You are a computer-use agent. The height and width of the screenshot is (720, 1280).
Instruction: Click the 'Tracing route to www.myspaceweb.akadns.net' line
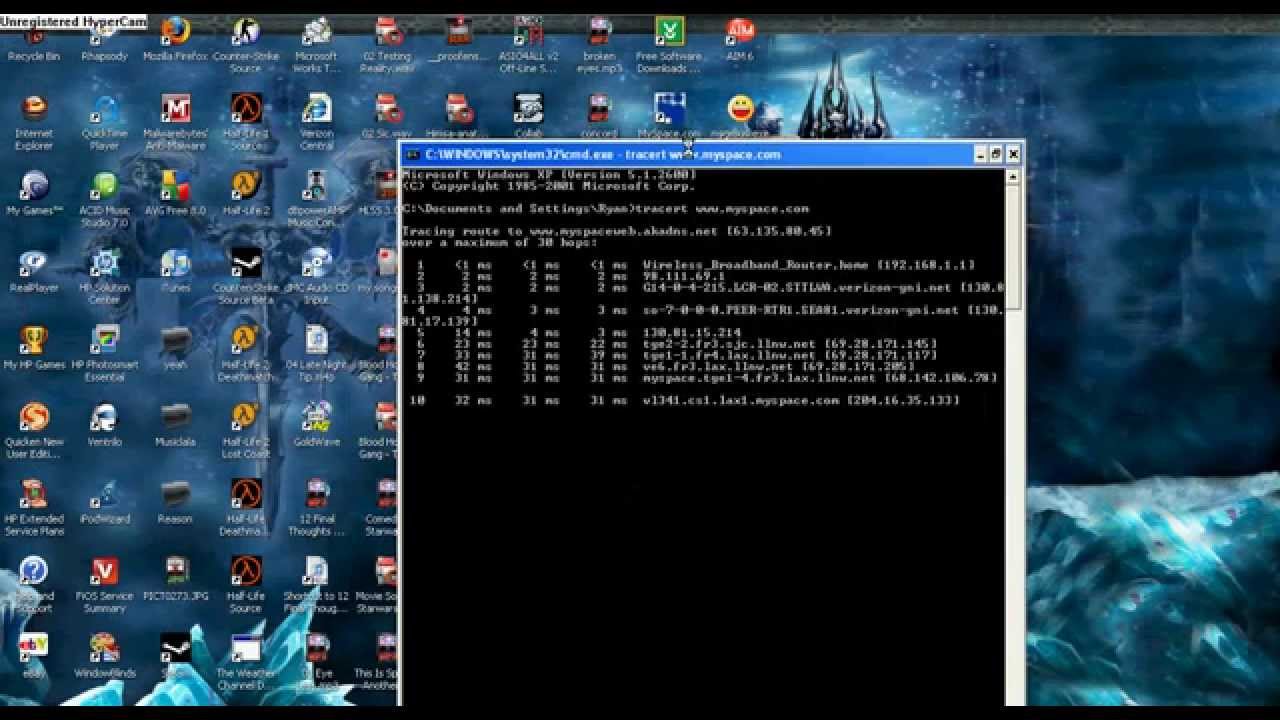click(x=617, y=231)
